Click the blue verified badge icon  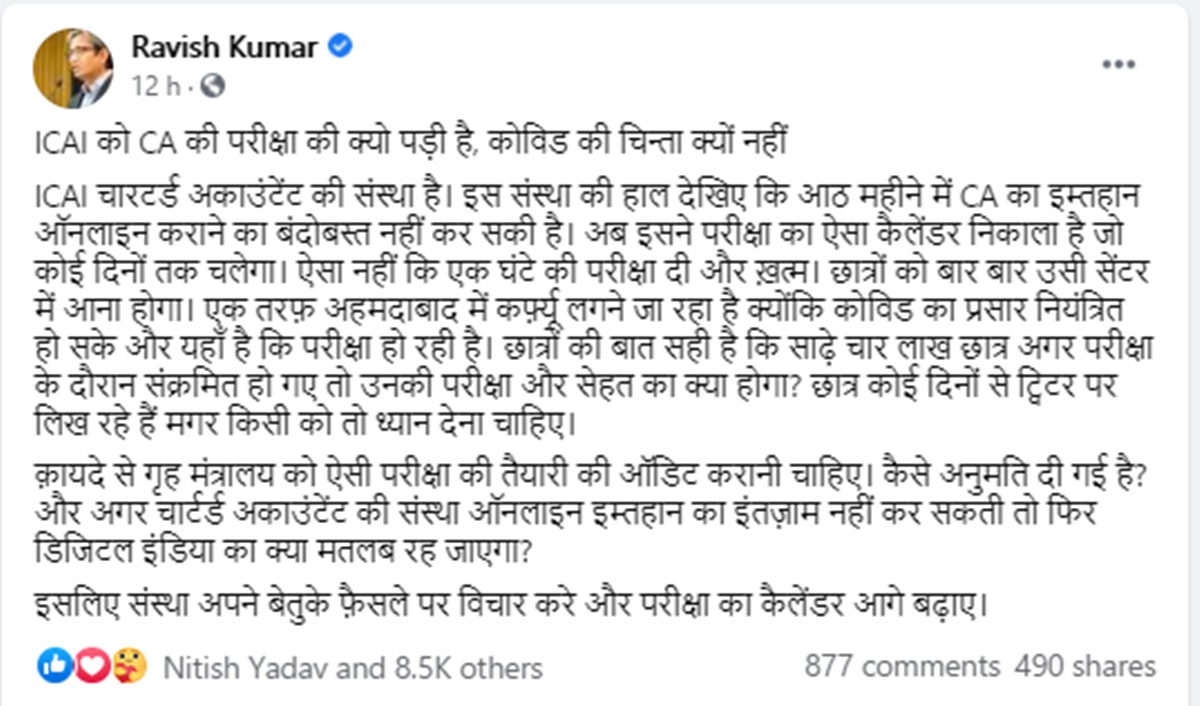(341, 47)
